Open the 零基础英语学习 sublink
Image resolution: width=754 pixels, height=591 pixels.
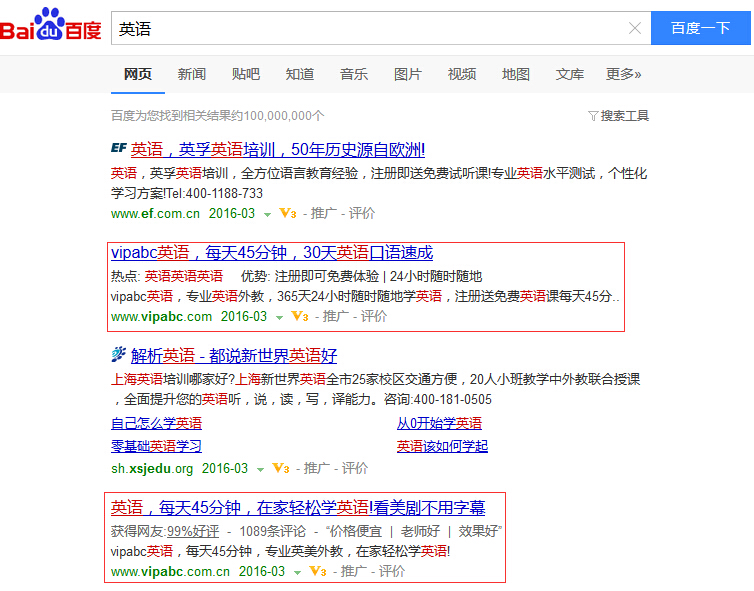point(156,446)
